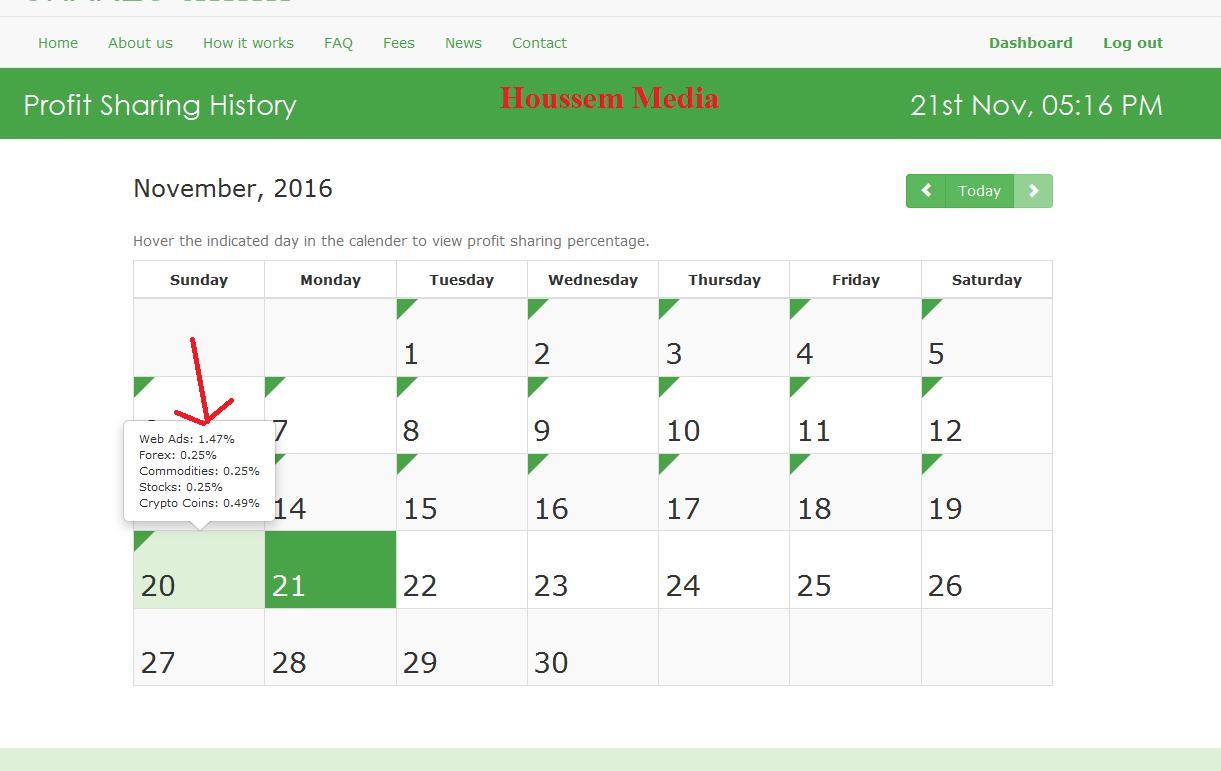Click the Thursday column header
Image resolution: width=1221 pixels, height=771 pixels.
click(x=724, y=280)
